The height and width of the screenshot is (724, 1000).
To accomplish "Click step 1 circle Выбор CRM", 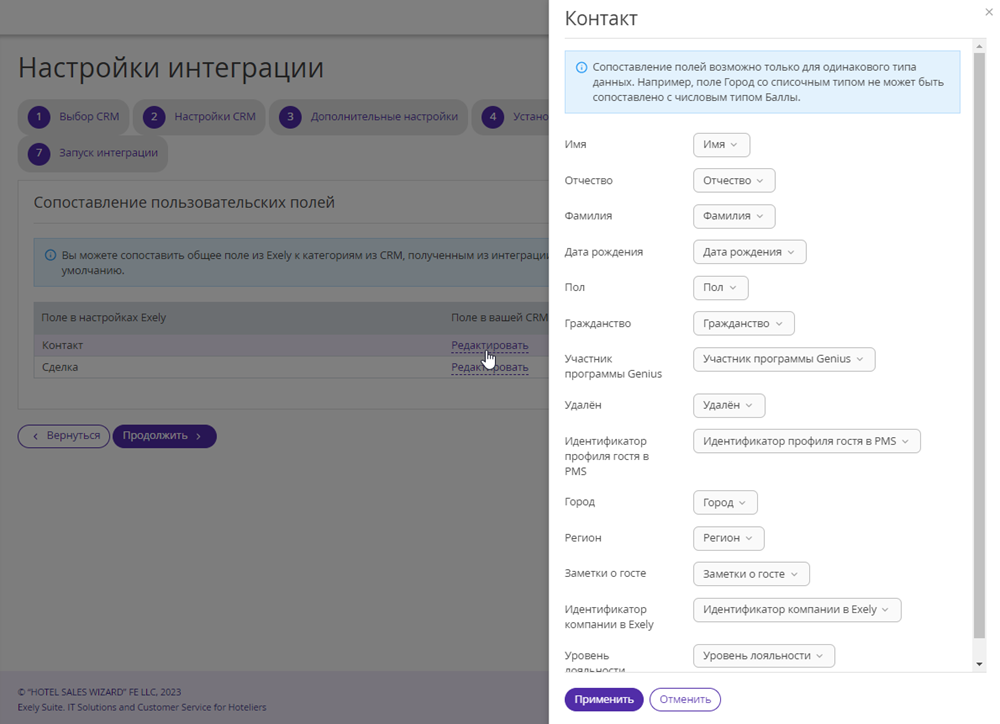I will tap(39, 117).
